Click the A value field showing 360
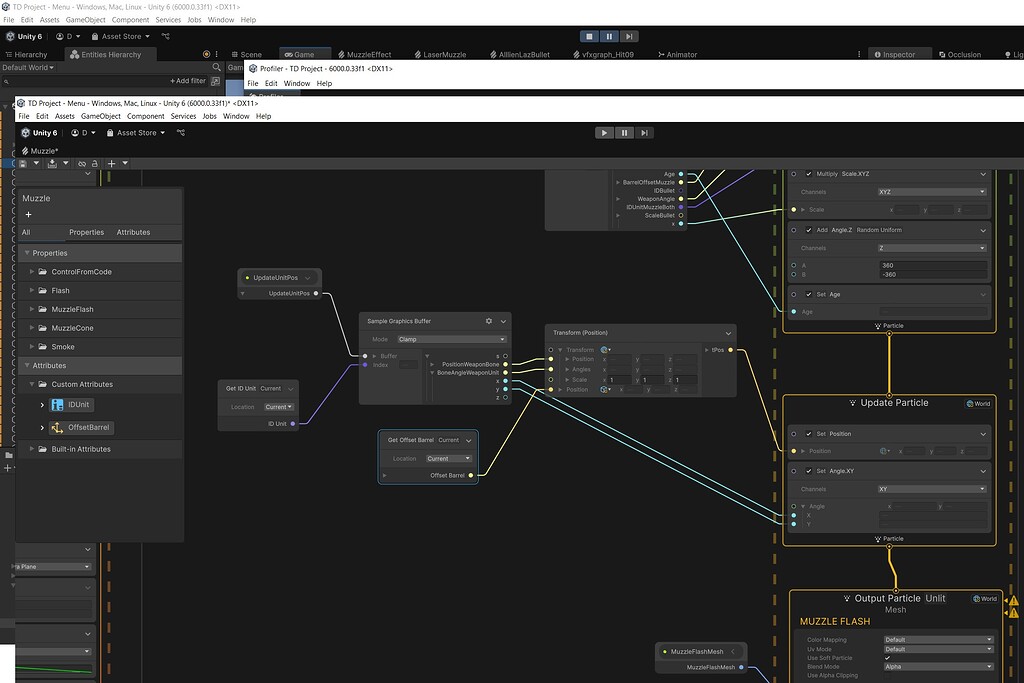The height and width of the screenshot is (683, 1024). (x=934, y=265)
